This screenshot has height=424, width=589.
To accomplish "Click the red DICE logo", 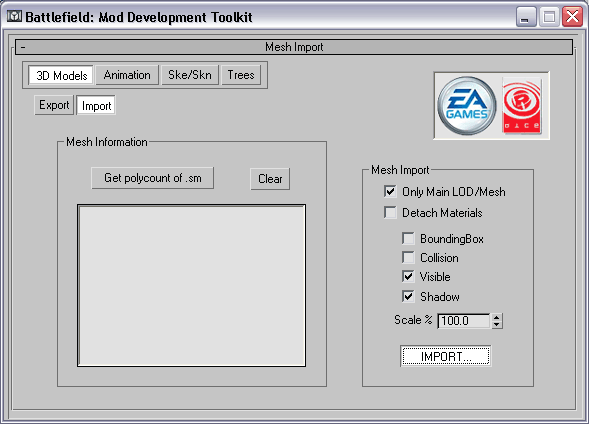I will click(522, 106).
